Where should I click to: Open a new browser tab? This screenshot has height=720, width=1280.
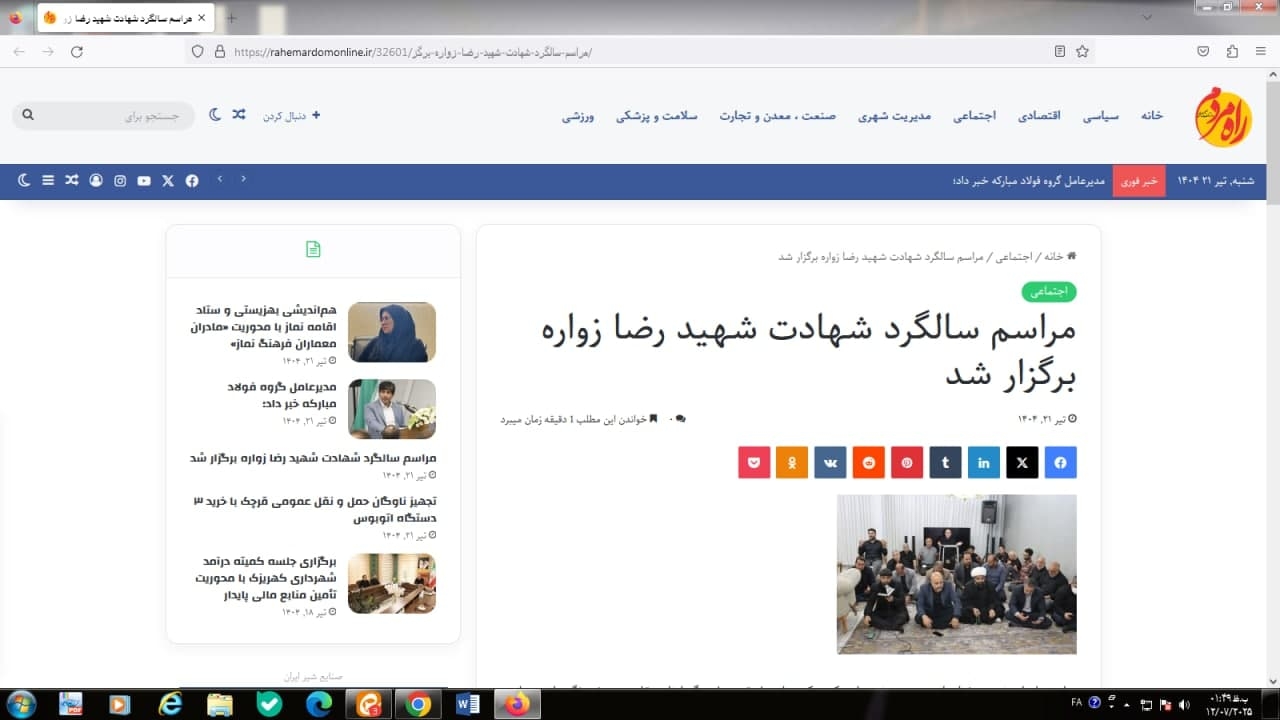point(232,18)
